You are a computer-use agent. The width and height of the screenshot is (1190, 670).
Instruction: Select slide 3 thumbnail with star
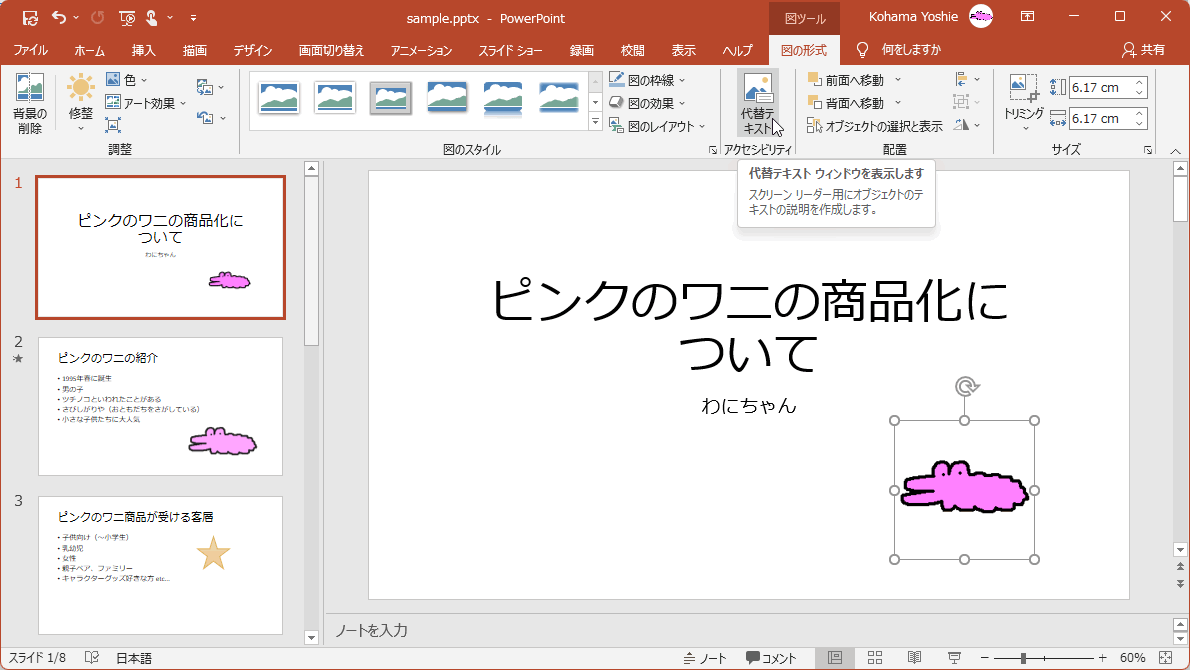[160, 565]
